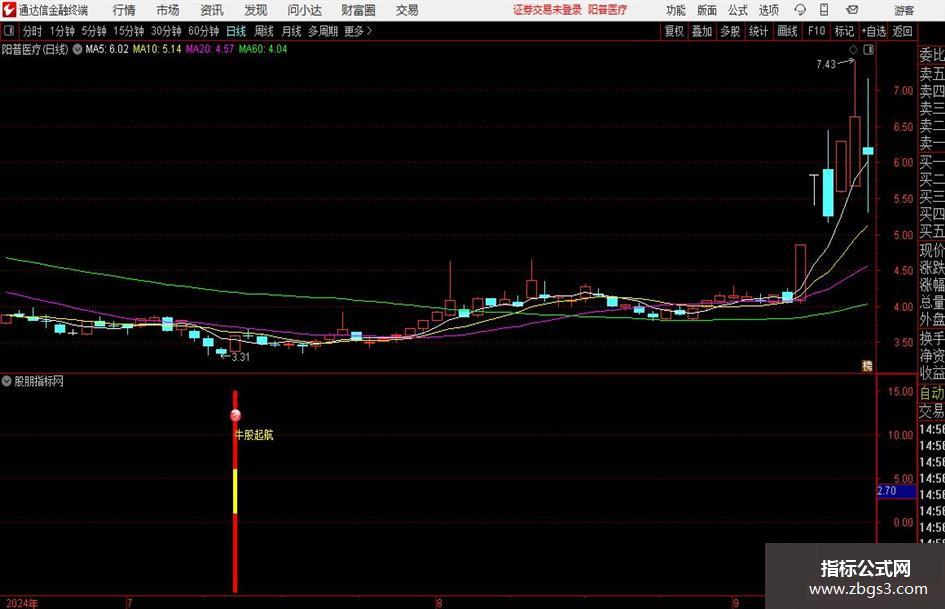The height and width of the screenshot is (609, 945).
Task: Click the 牛股起航 signal label
Action: (253, 435)
